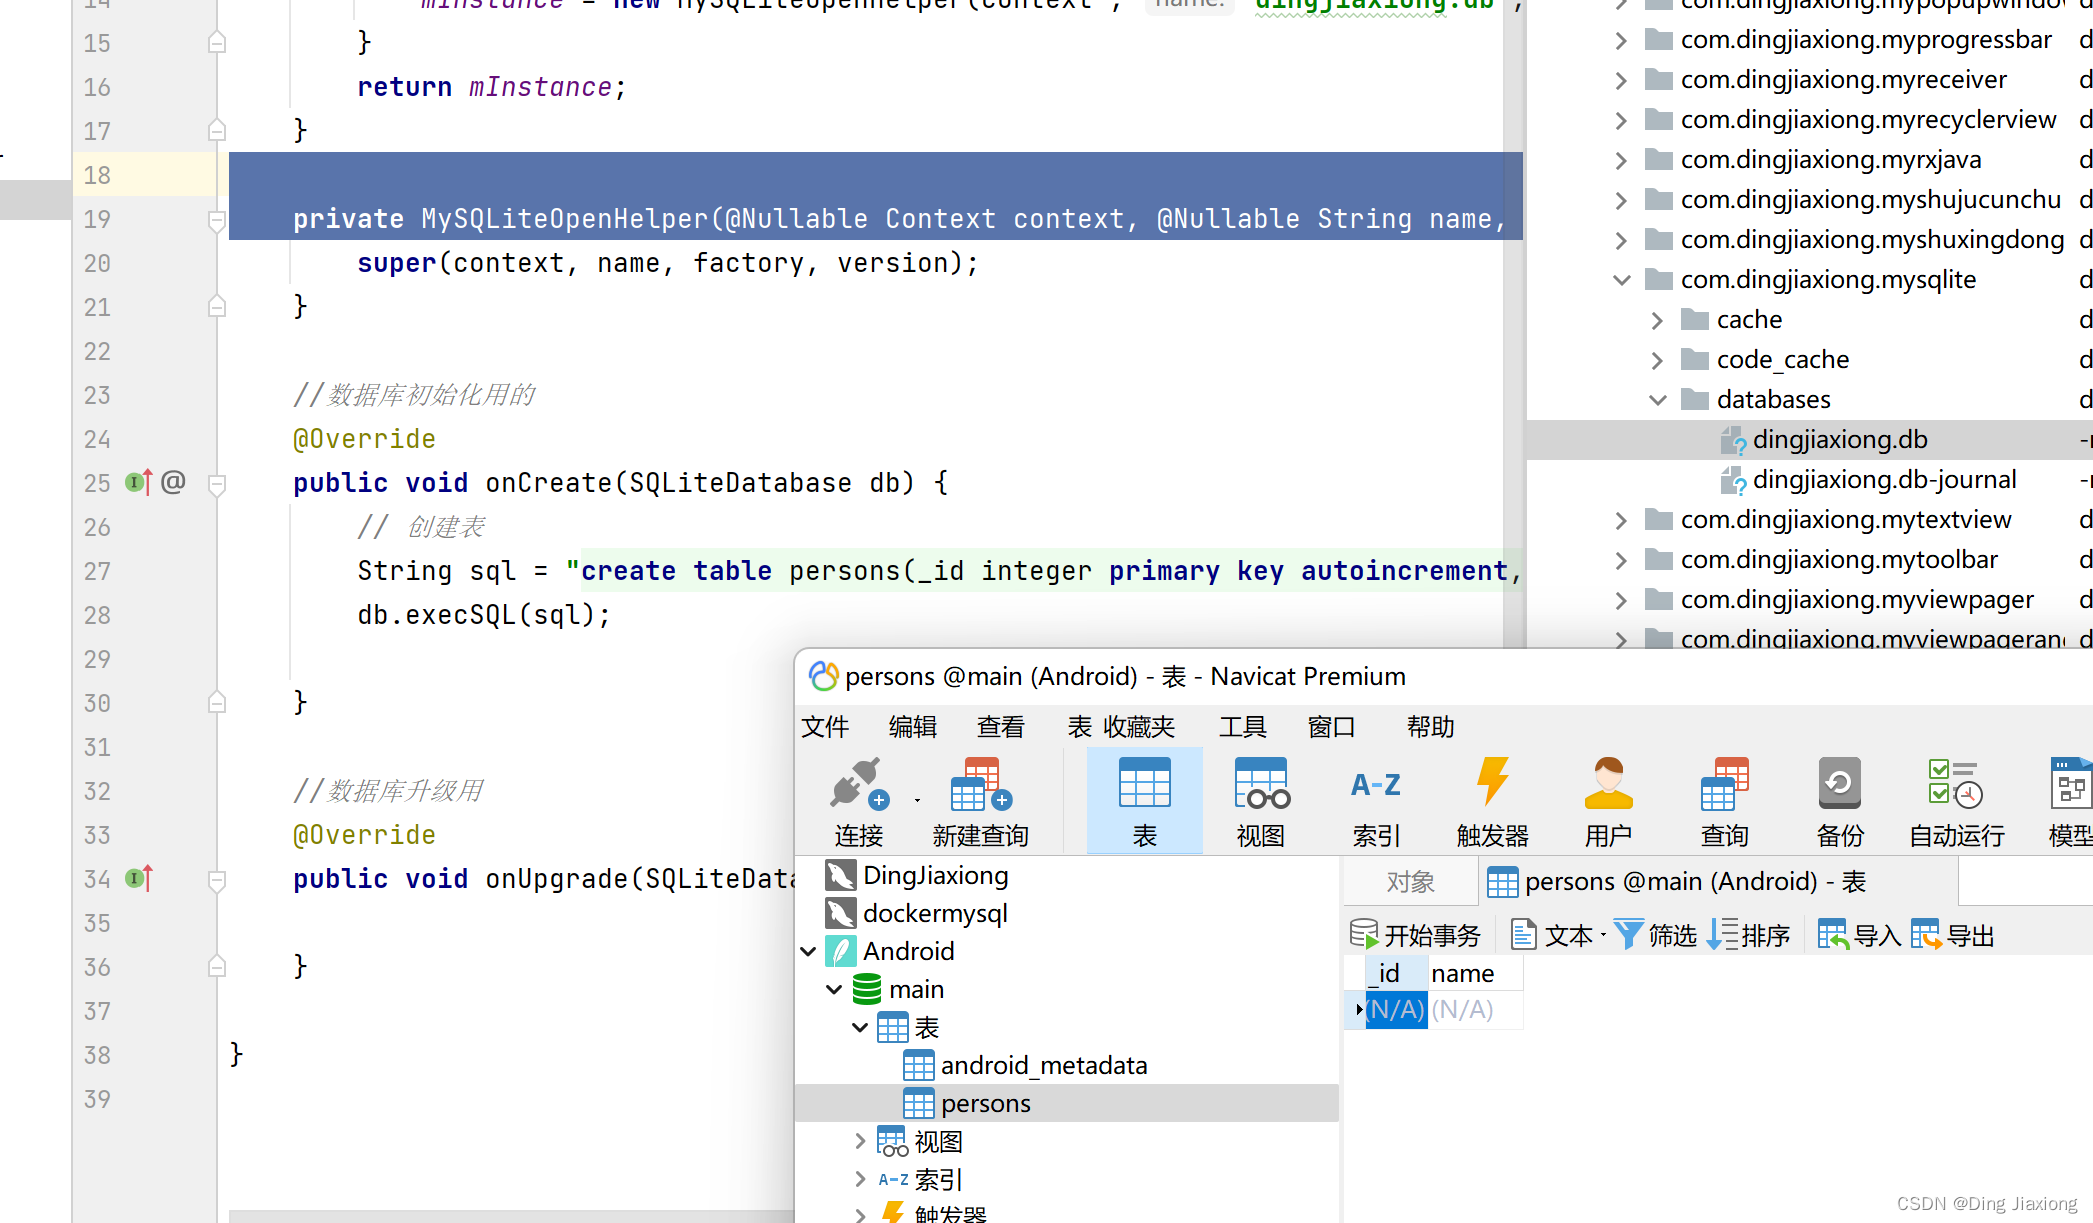Toggle code fold marker on line 25
Viewport: 2093px width, 1223px height.
click(217, 484)
